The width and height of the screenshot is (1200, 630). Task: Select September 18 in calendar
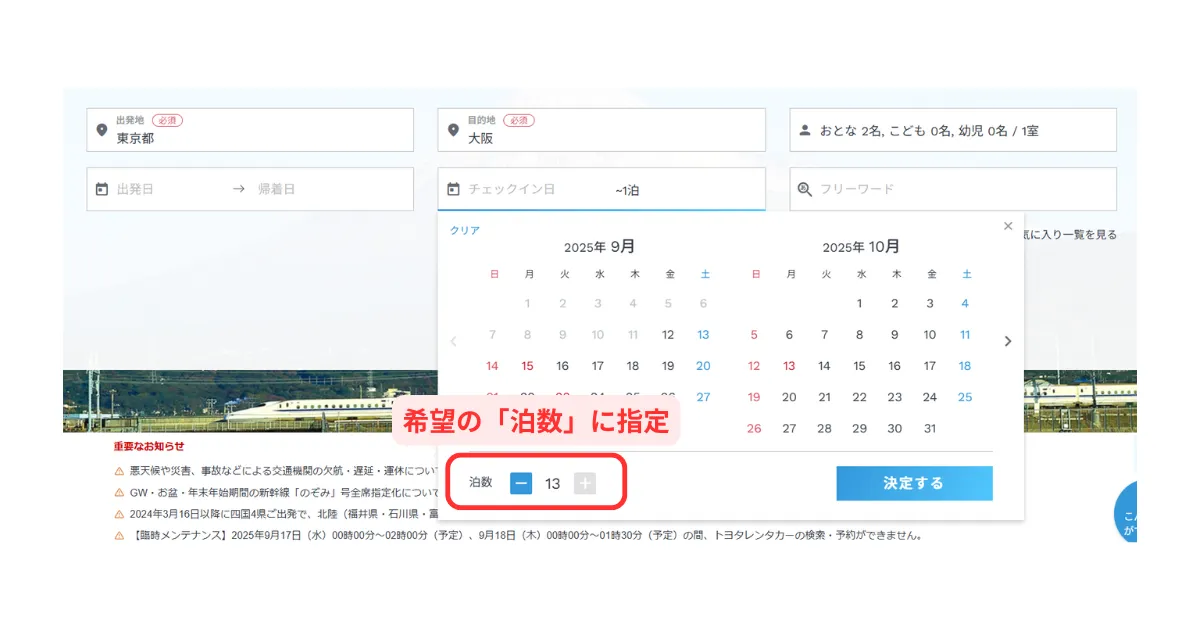633,366
